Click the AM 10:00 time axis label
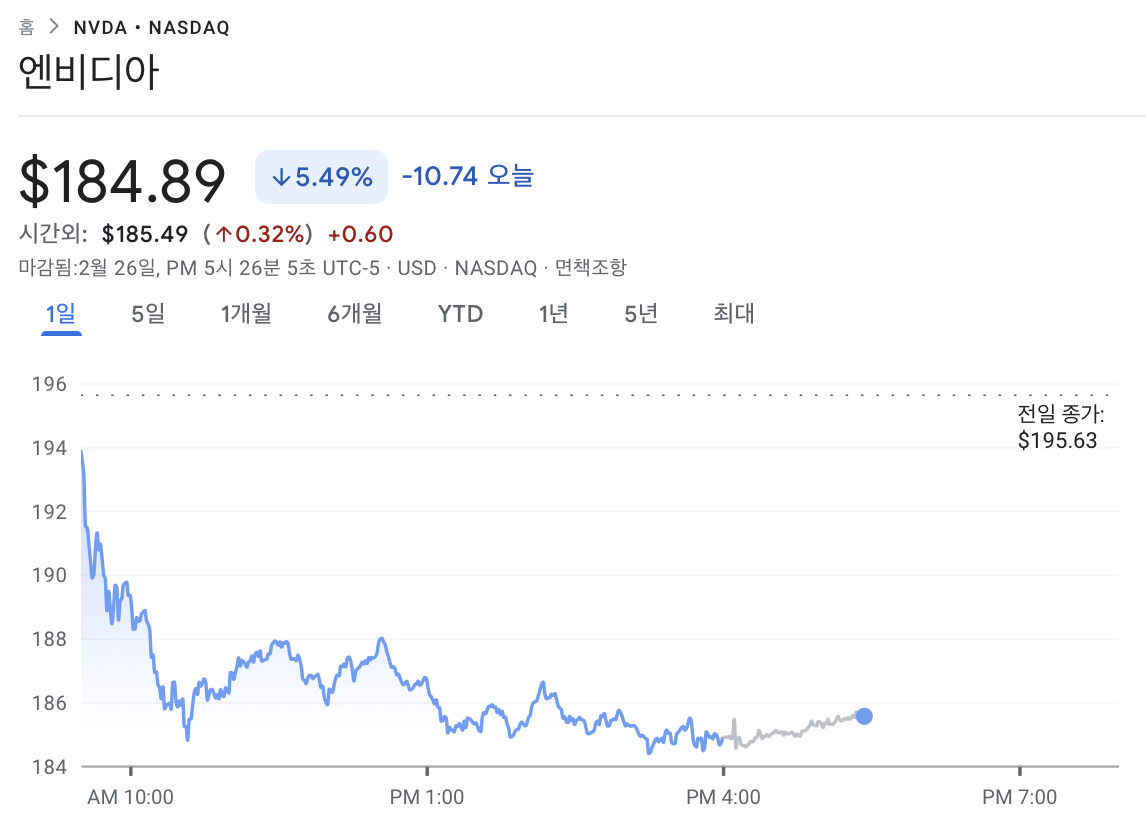Viewport: 1146px width, 828px height. [130, 797]
